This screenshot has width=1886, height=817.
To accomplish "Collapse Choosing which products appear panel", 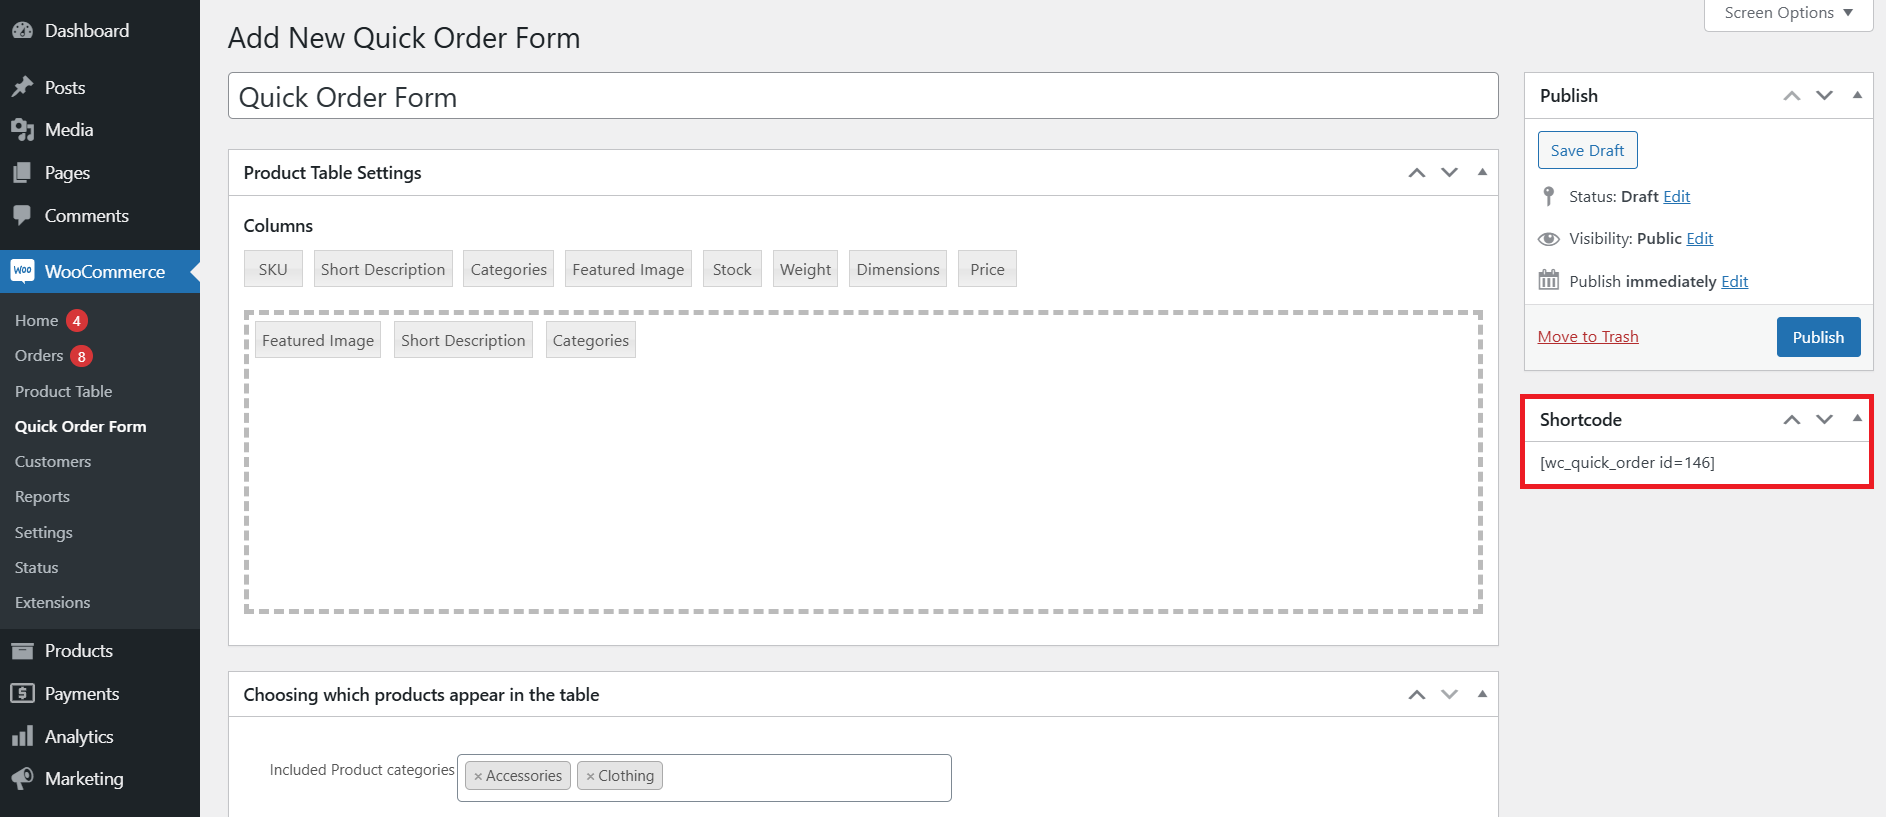I will click(x=1482, y=695).
